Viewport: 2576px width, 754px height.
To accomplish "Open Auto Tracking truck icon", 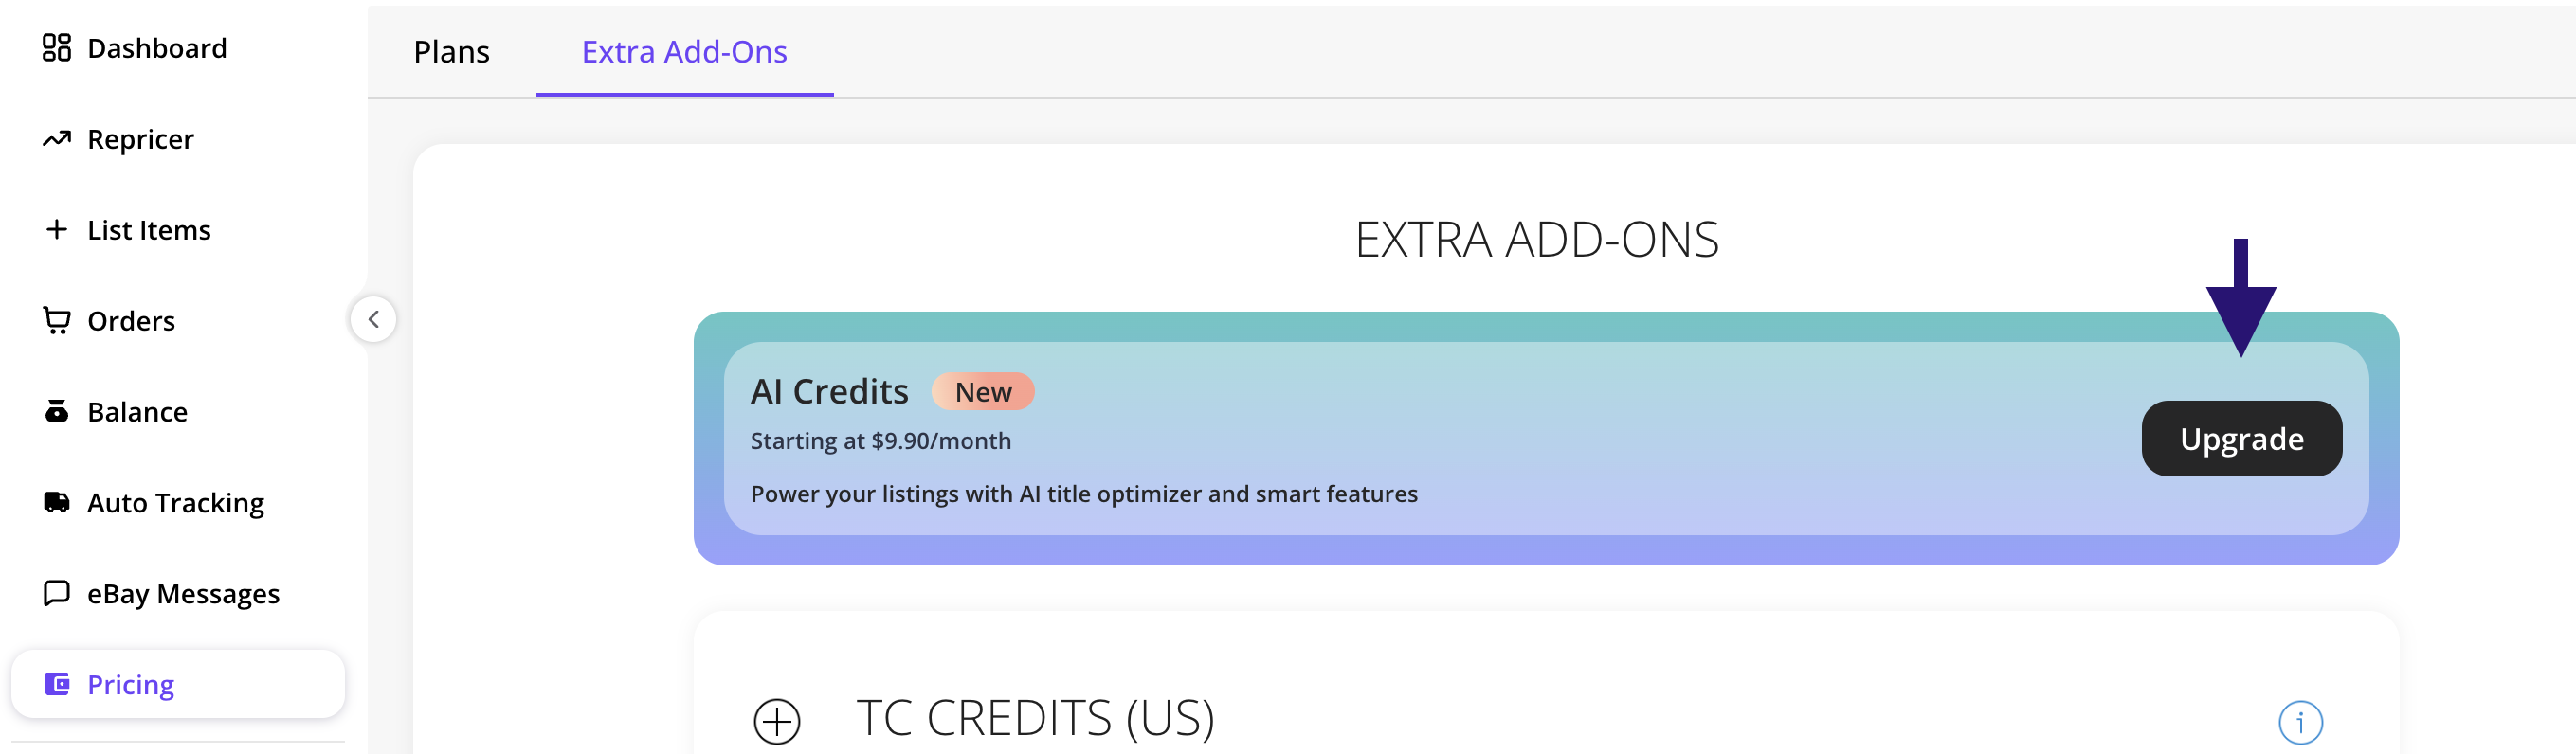I will (55, 502).
